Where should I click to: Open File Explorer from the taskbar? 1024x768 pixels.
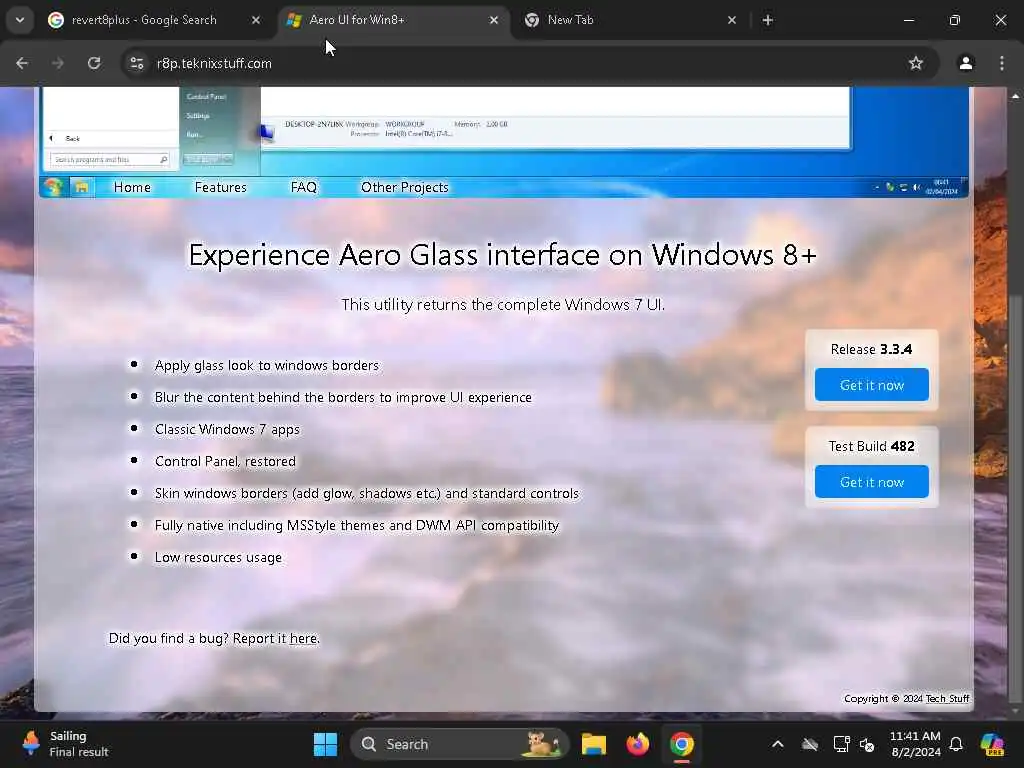click(594, 744)
